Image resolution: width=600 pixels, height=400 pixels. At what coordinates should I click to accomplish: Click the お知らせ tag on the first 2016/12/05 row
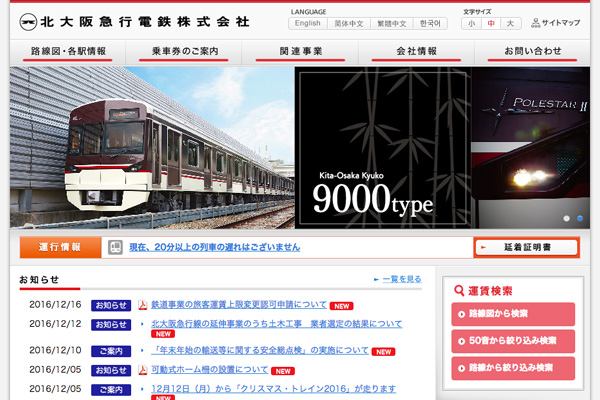coord(111,371)
